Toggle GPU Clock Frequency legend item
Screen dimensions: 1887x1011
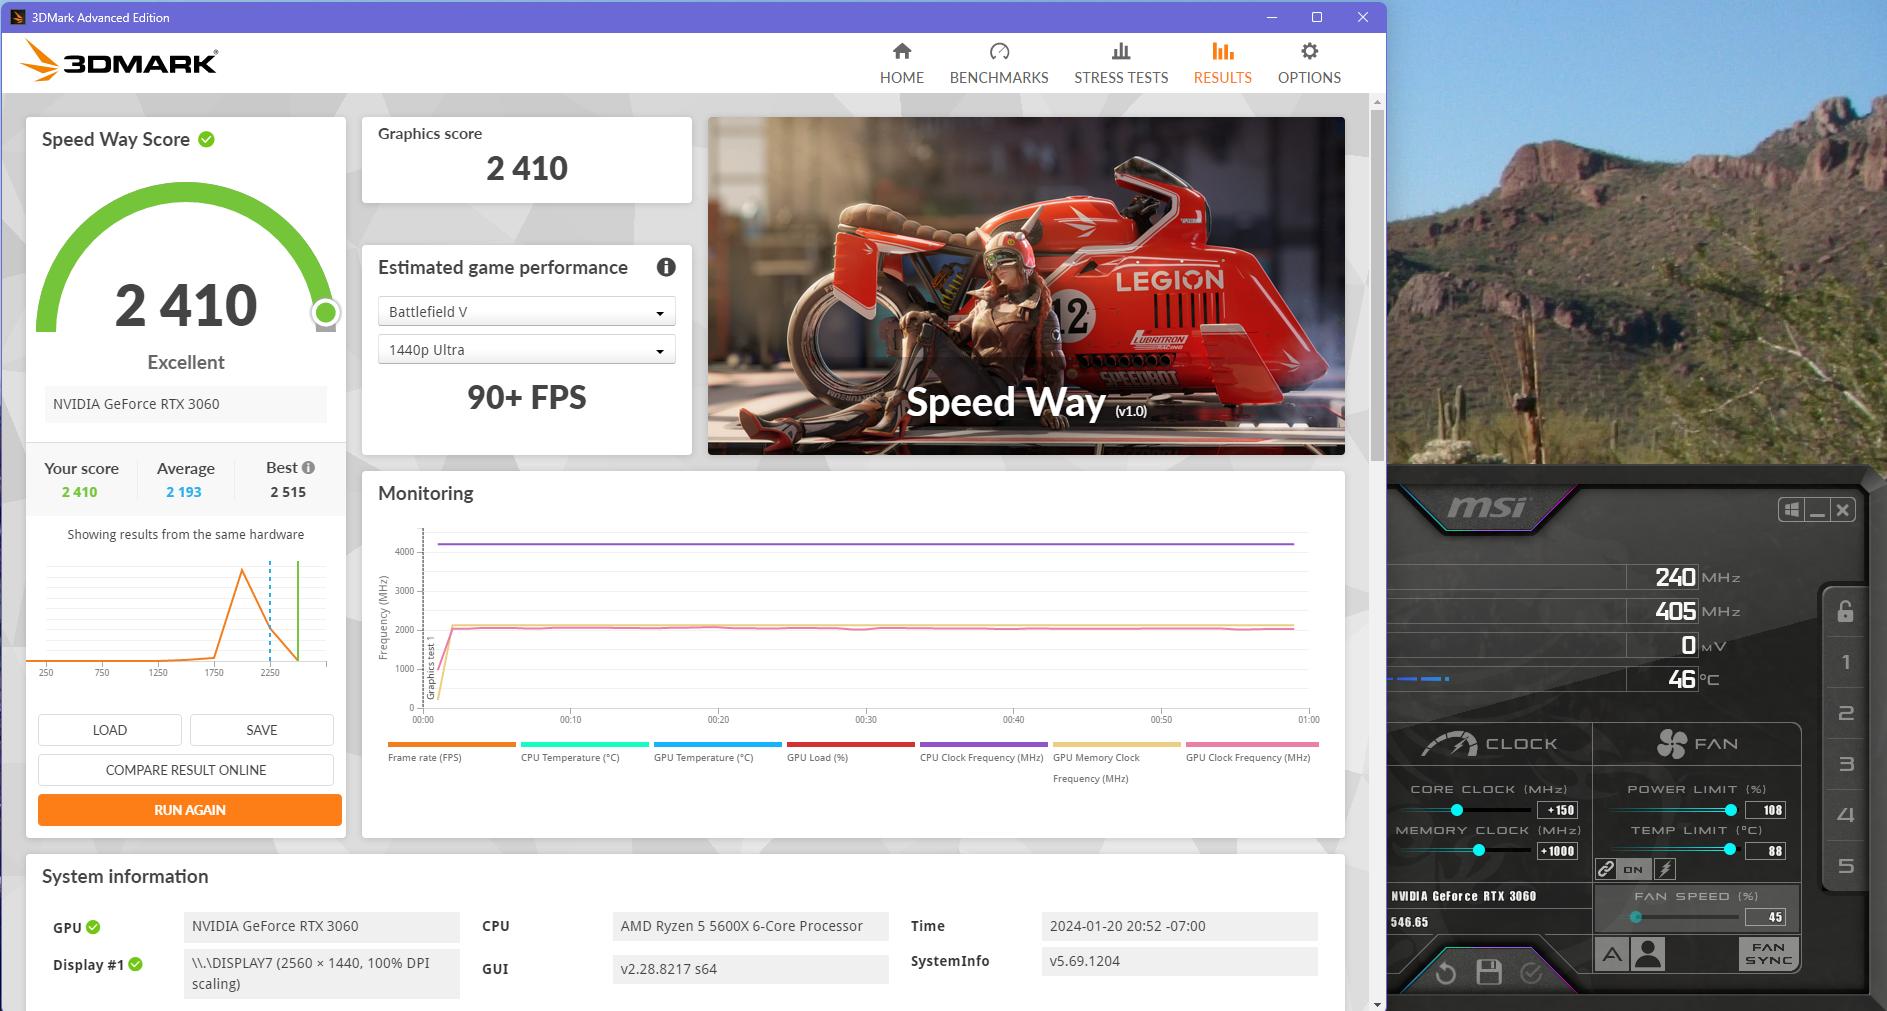(x=1252, y=752)
